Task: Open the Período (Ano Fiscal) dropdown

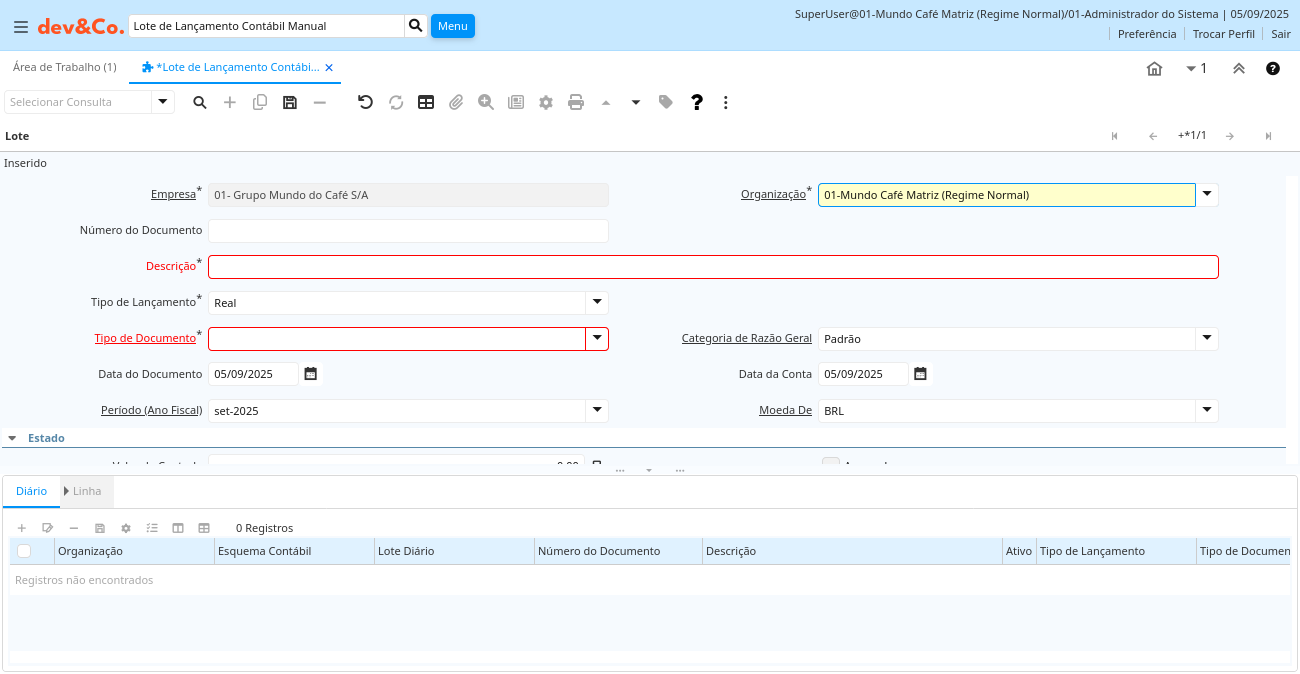Action: pyautogui.click(x=597, y=410)
